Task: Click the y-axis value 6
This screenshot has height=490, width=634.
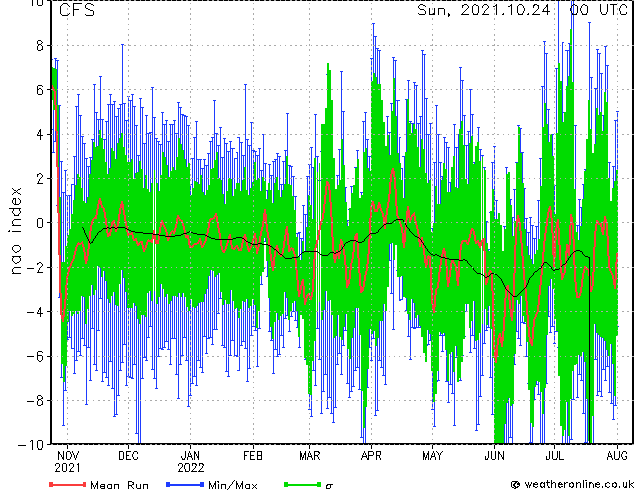Action: click(40, 90)
